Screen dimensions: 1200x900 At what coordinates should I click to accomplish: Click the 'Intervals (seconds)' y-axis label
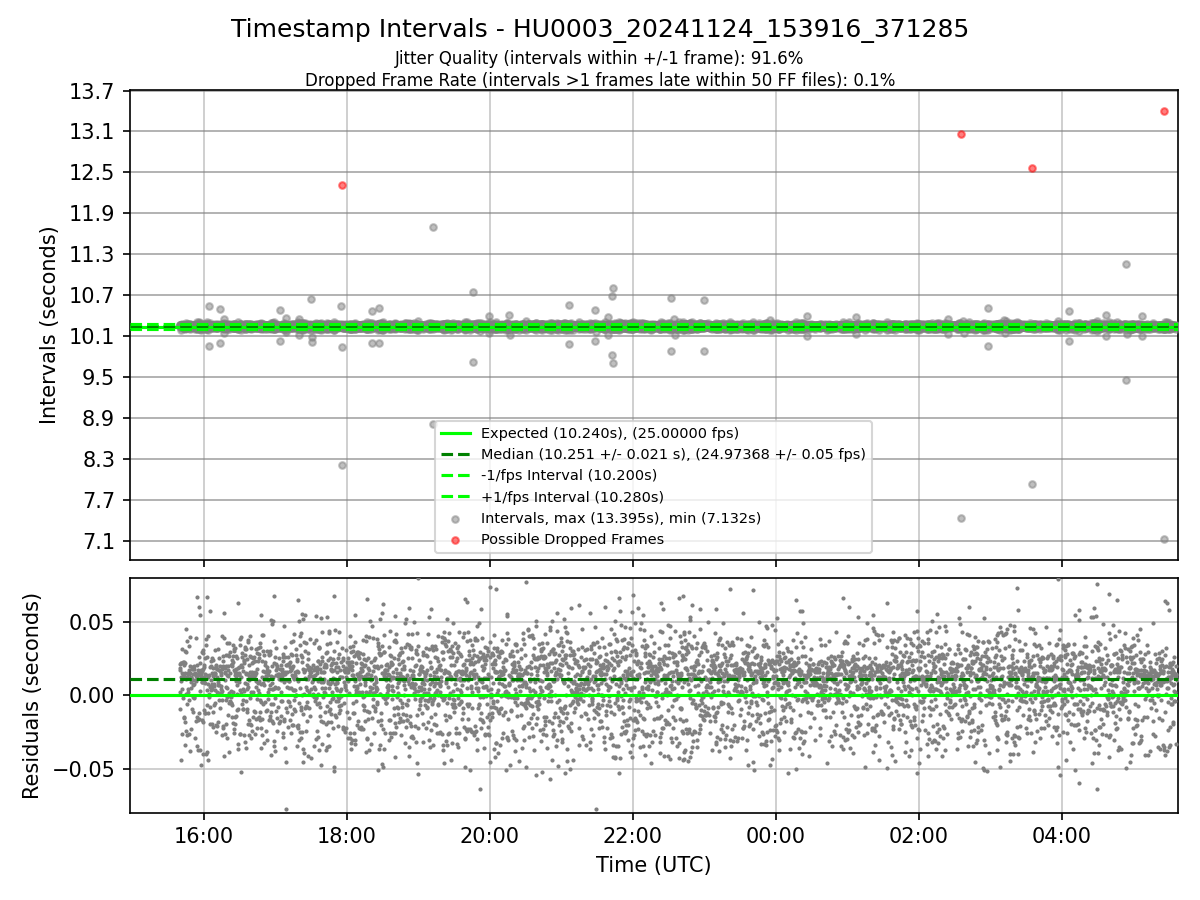pyautogui.click(x=48, y=325)
